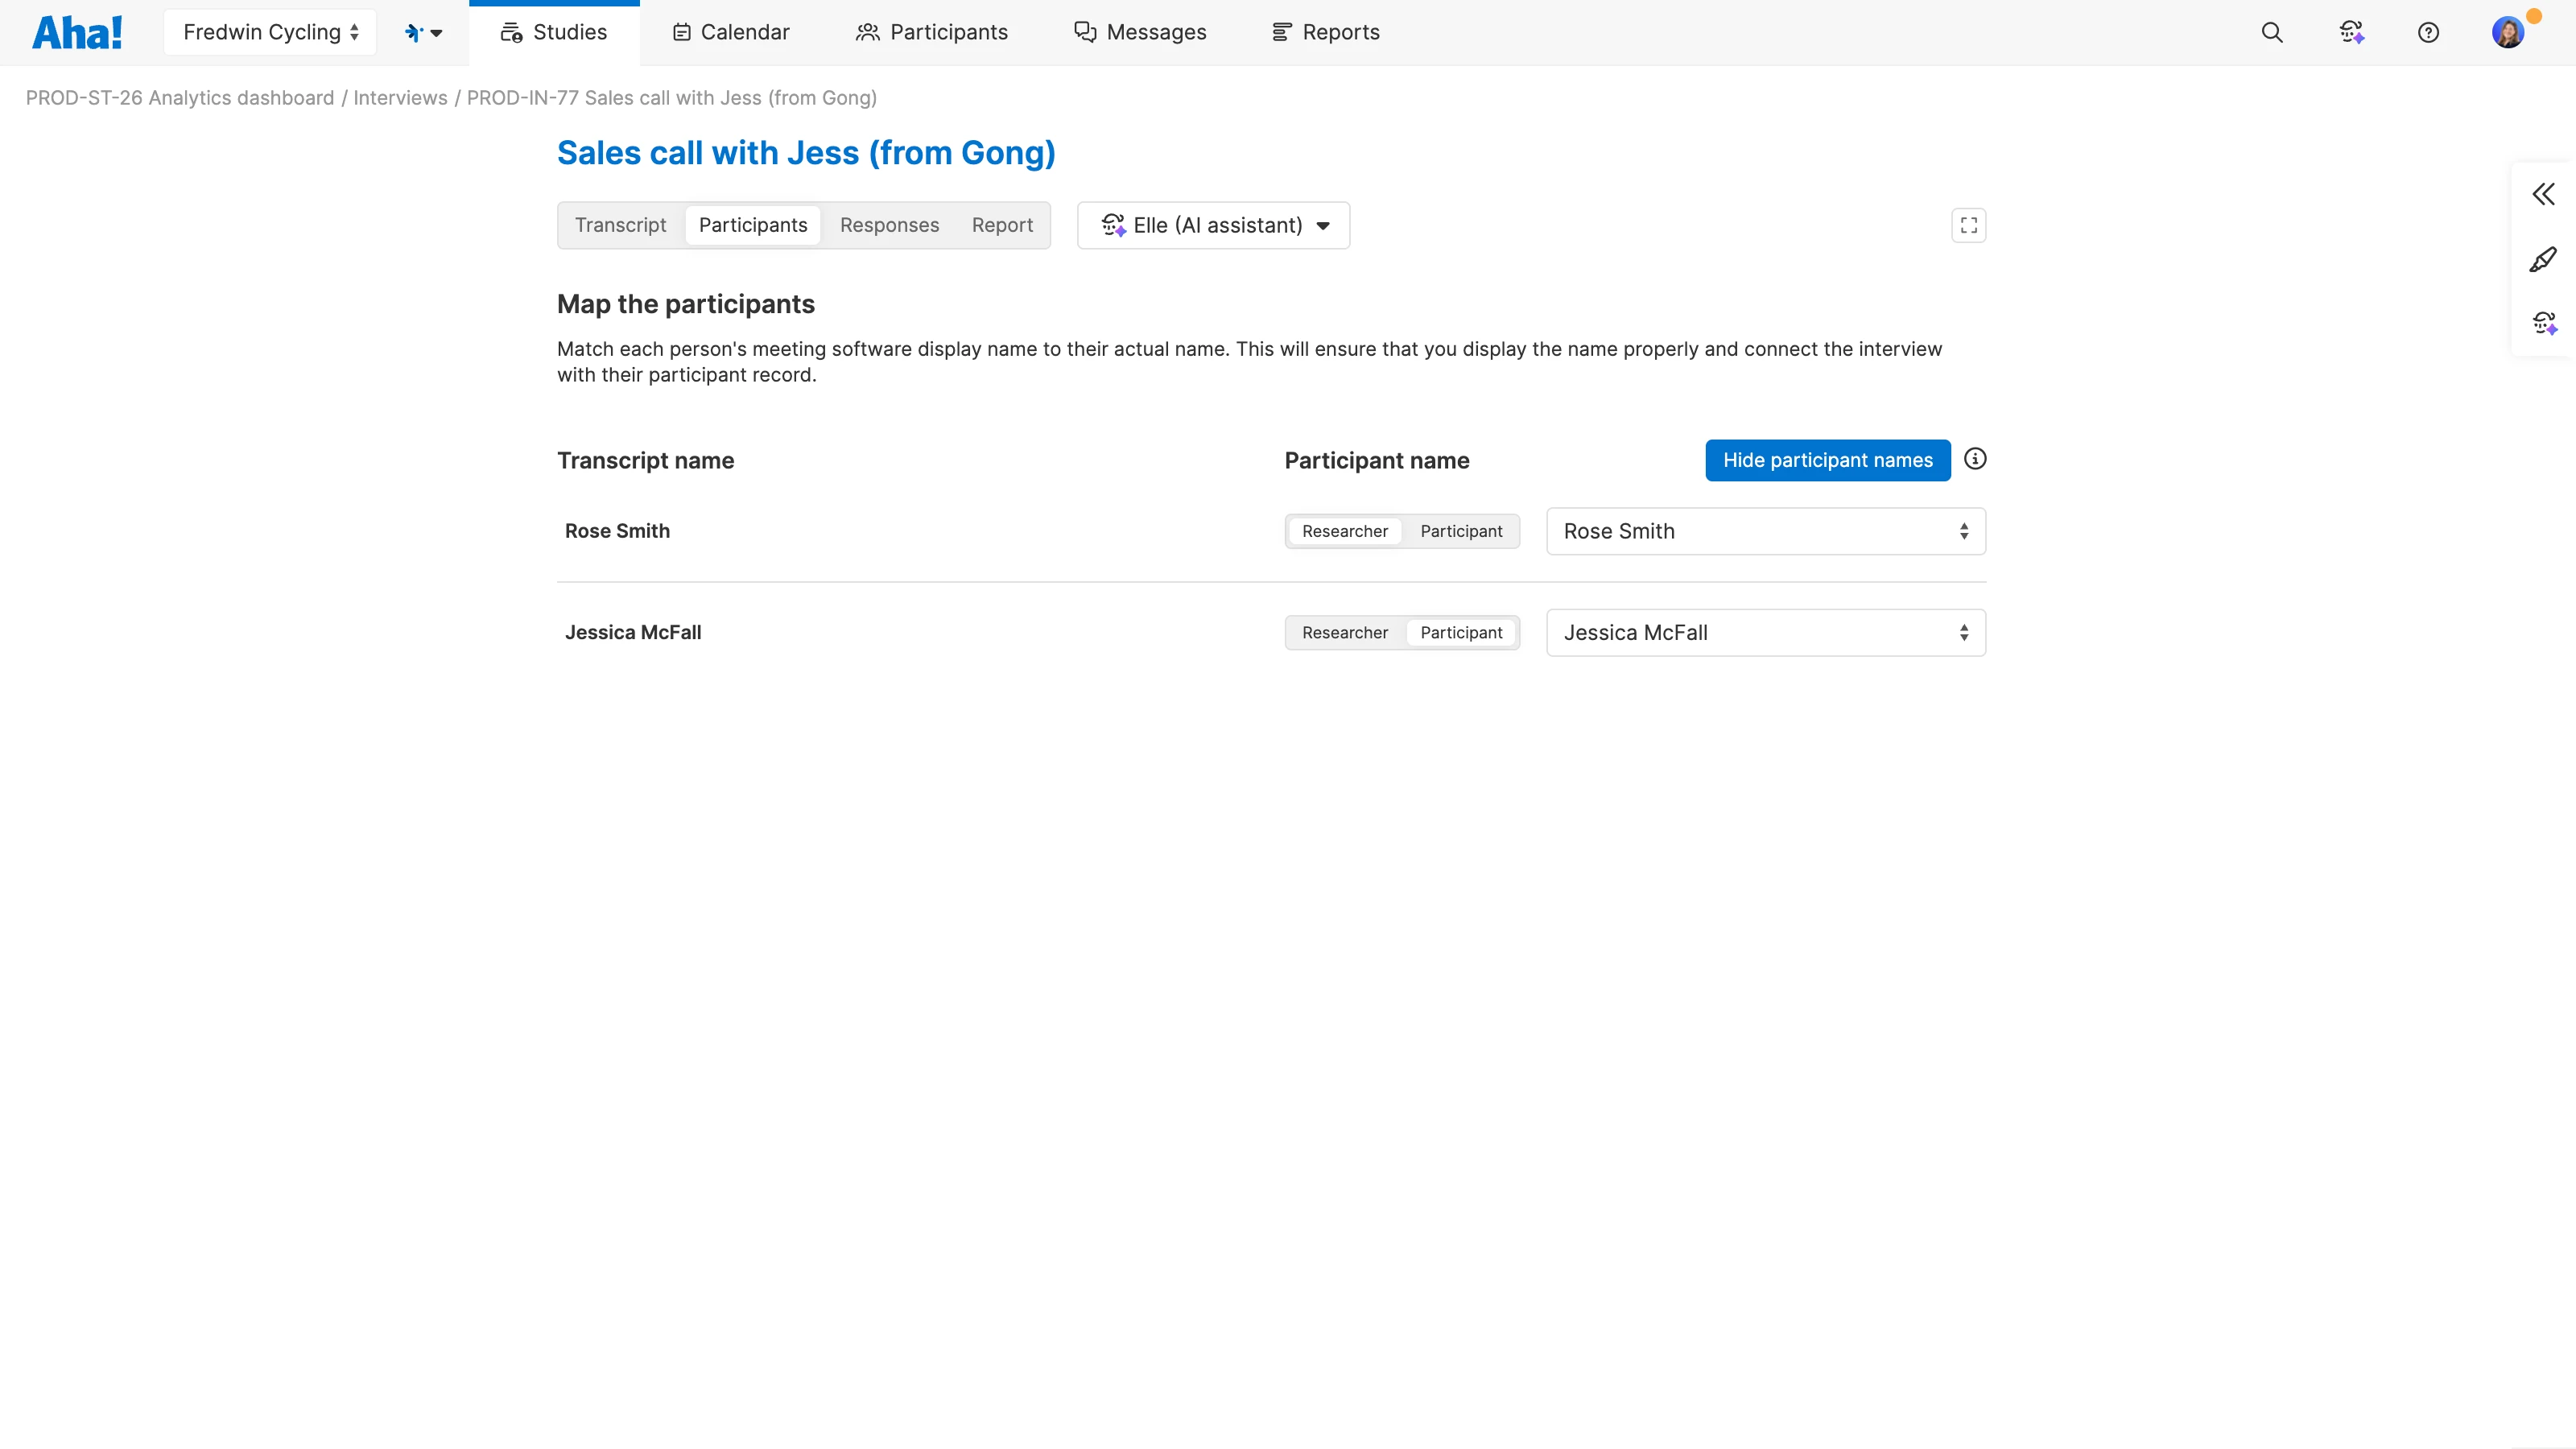The height and width of the screenshot is (1449, 2576).
Task: Open AI assistant from right sidebar
Action: pos(2543,323)
